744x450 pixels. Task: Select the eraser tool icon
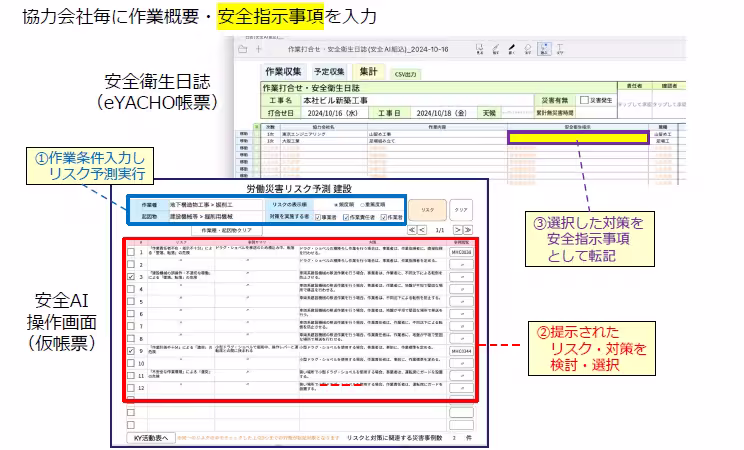pos(528,49)
